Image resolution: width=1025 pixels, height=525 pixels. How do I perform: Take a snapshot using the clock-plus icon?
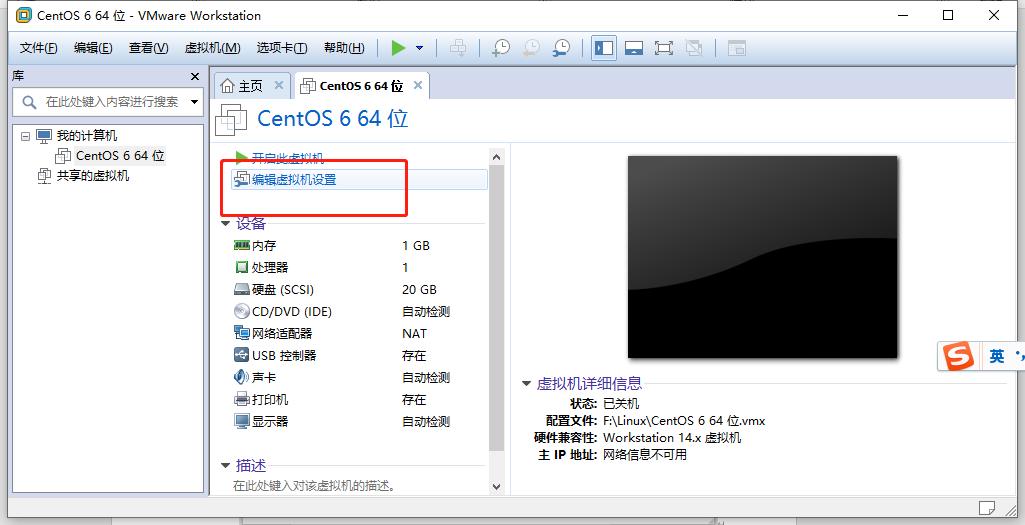[x=501, y=48]
